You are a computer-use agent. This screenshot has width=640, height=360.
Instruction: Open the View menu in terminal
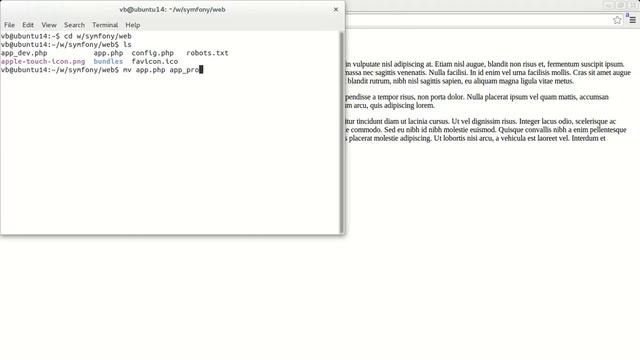[49, 25]
